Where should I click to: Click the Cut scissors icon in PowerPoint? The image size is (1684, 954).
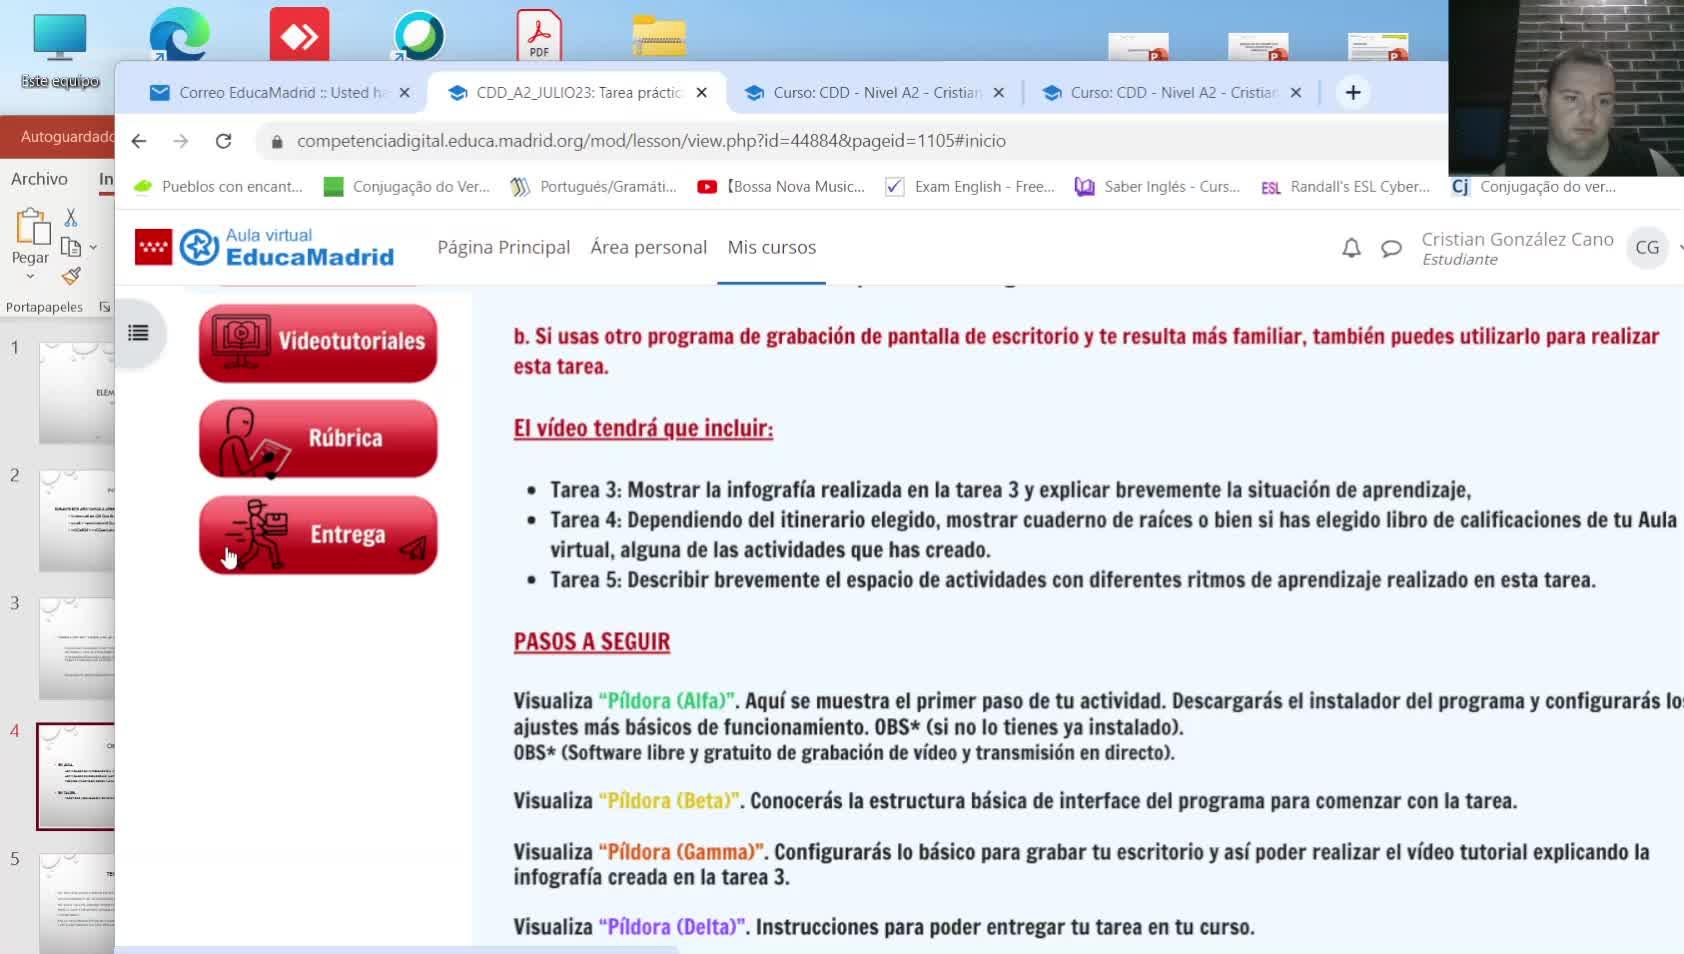click(x=71, y=218)
